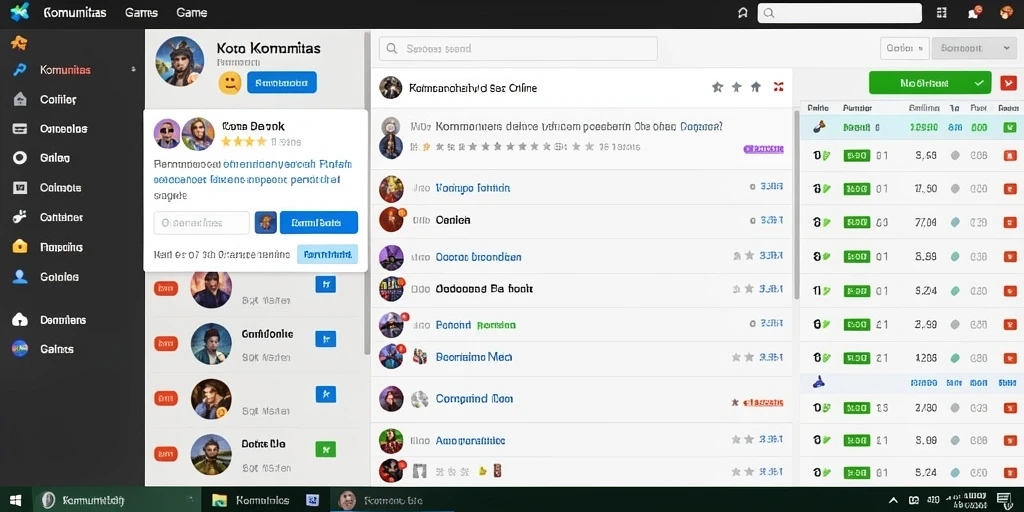
Task: Click the purple tag on the first post
Action: (x=763, y=149)
